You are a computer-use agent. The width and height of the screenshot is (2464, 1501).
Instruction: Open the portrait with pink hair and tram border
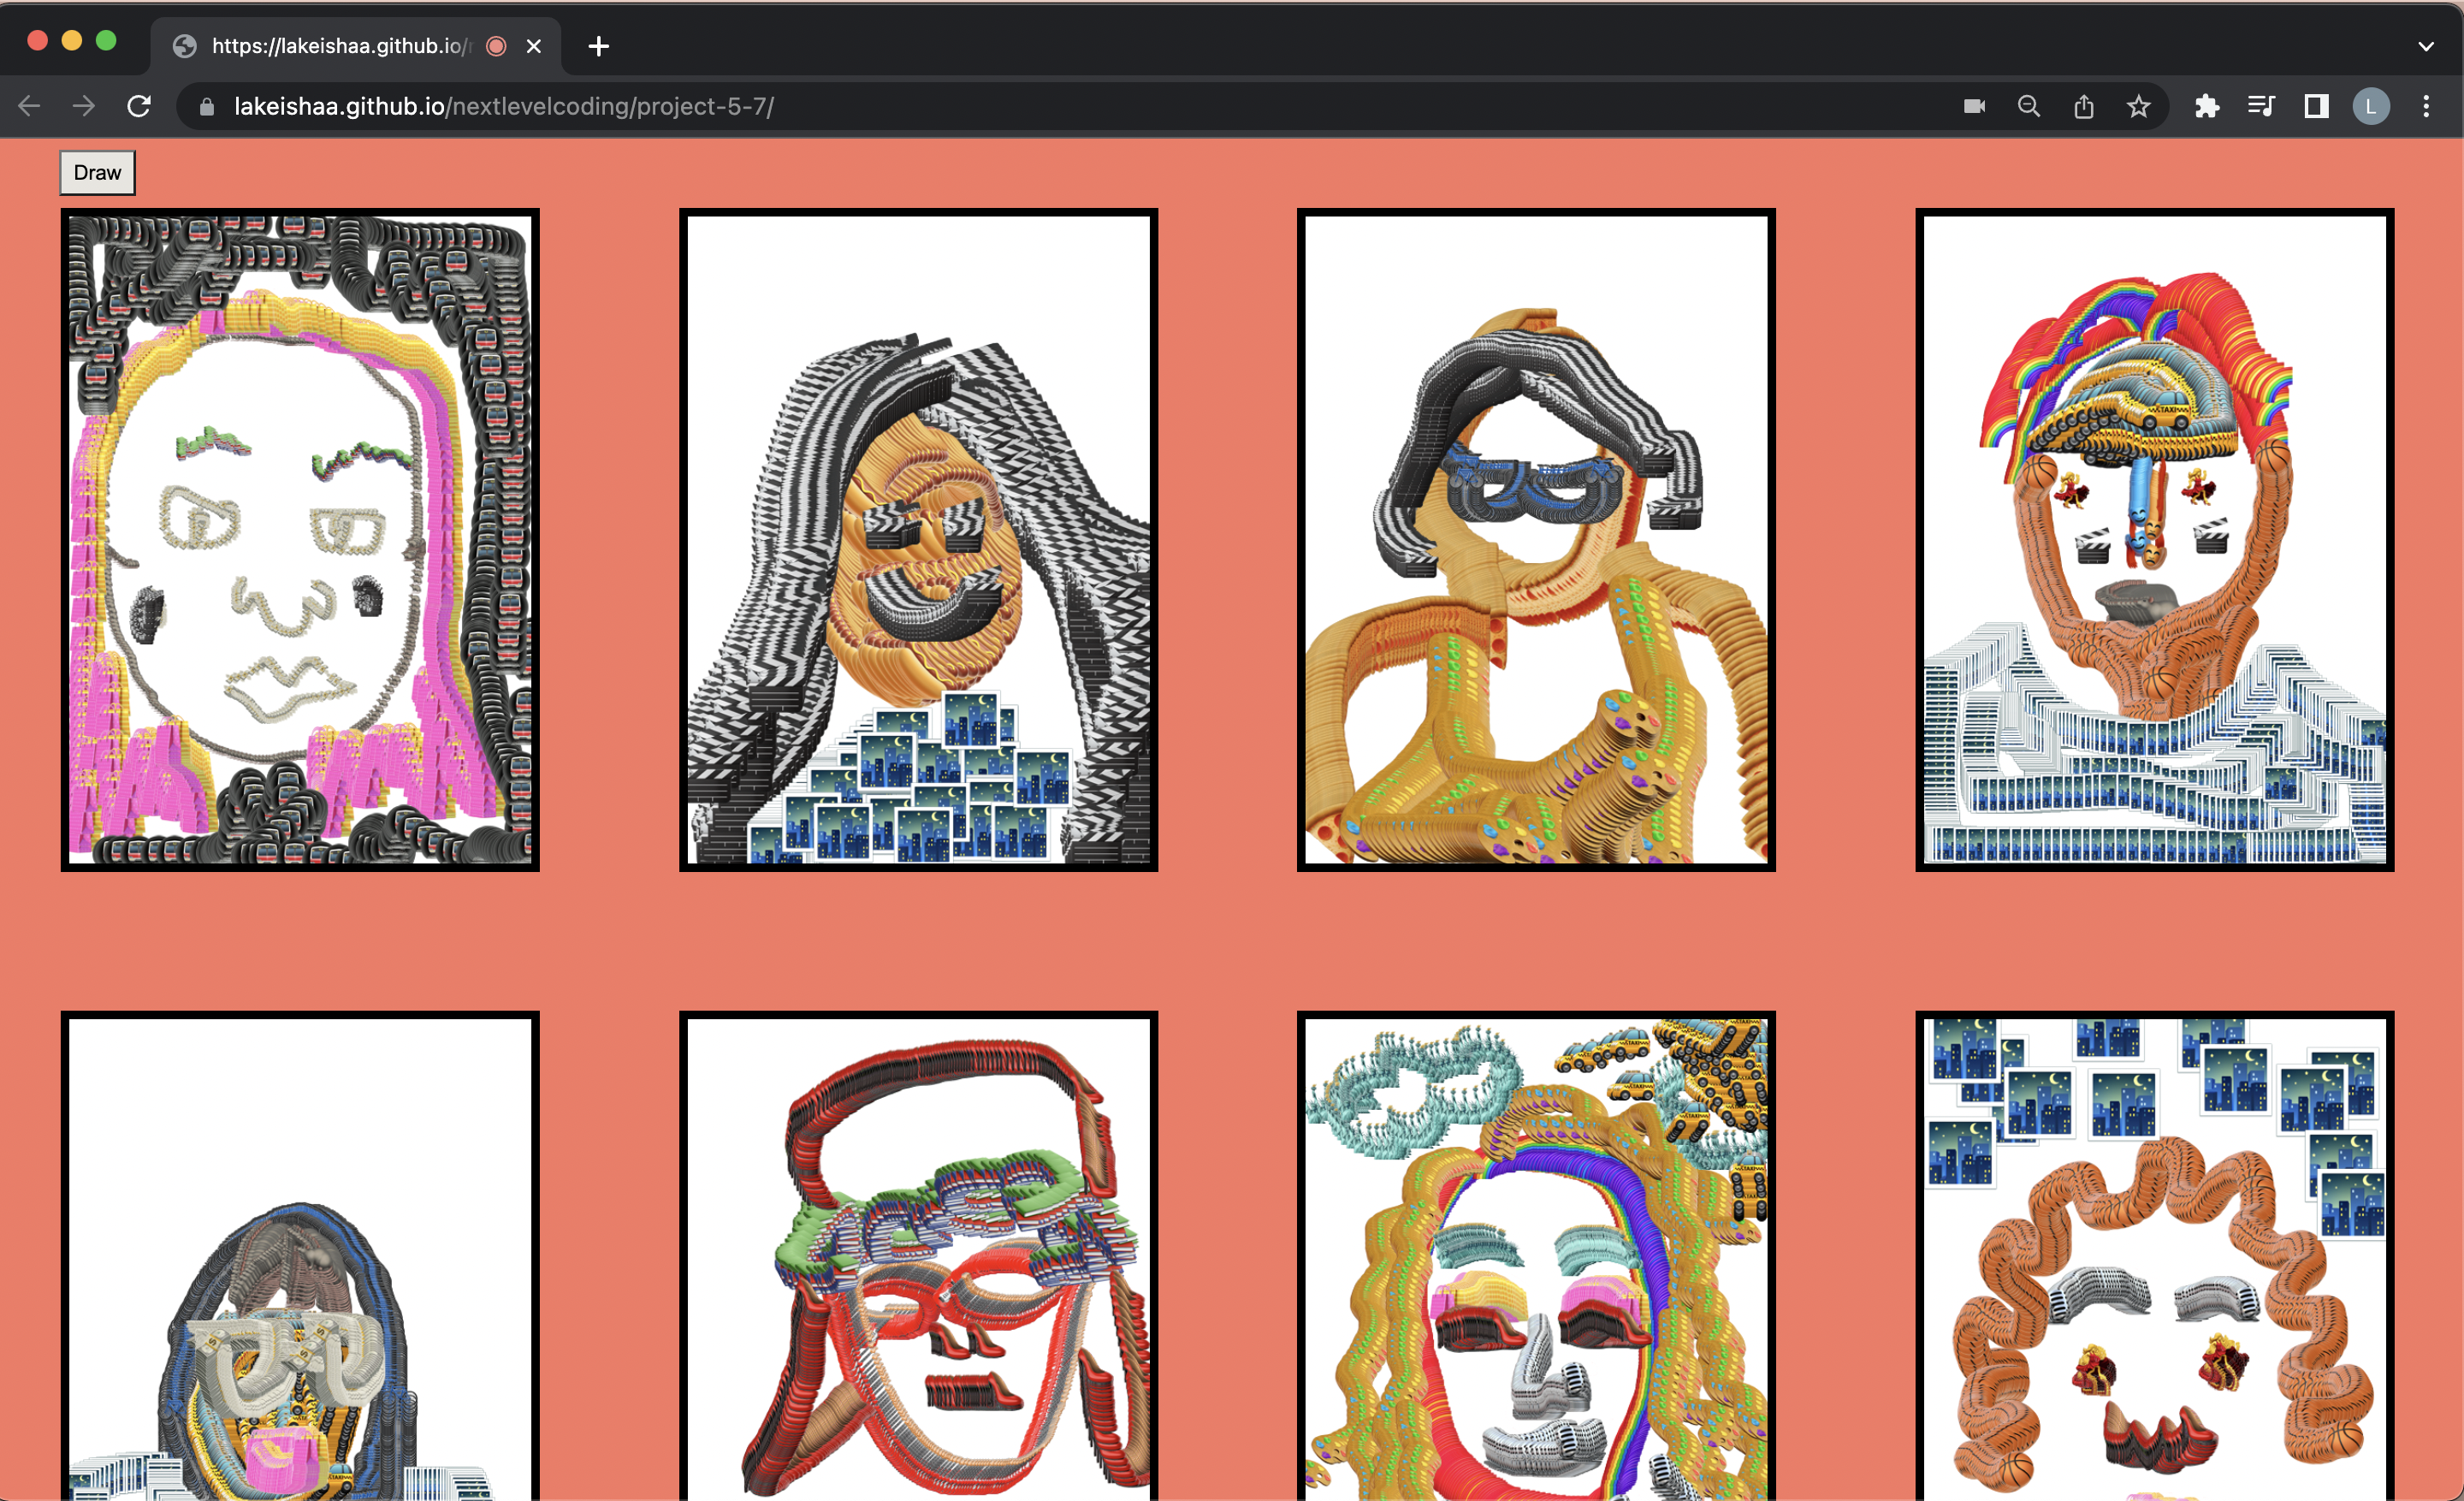(x=300, y=540)
